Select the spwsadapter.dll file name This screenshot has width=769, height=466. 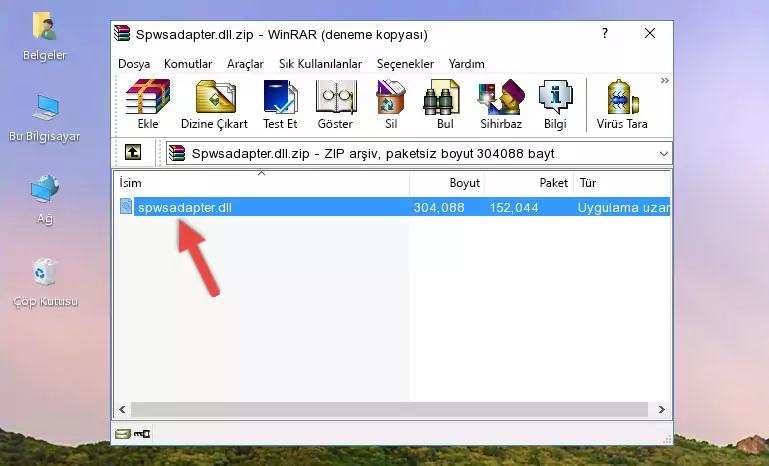pos(184,207)
